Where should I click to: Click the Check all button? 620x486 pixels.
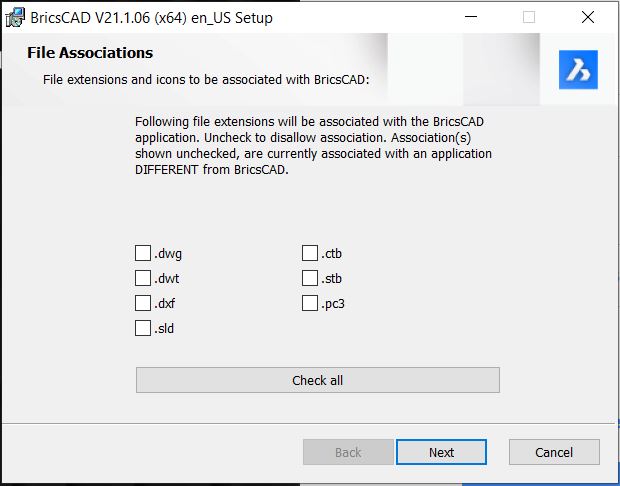[x=318, y=380]
